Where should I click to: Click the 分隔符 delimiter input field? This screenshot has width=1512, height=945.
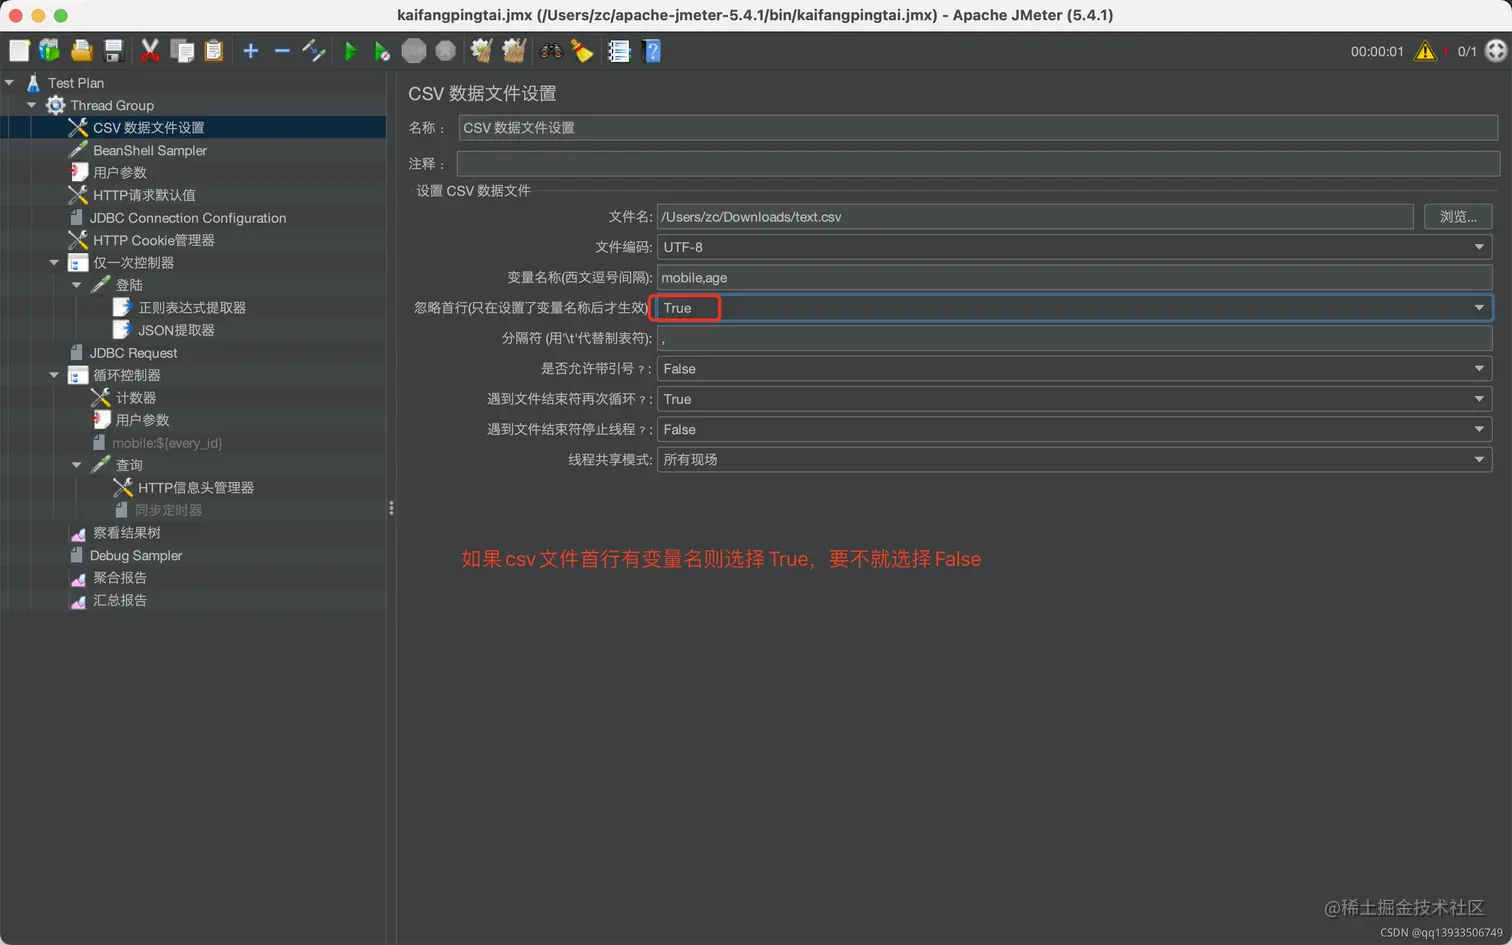coord(1074,338)
